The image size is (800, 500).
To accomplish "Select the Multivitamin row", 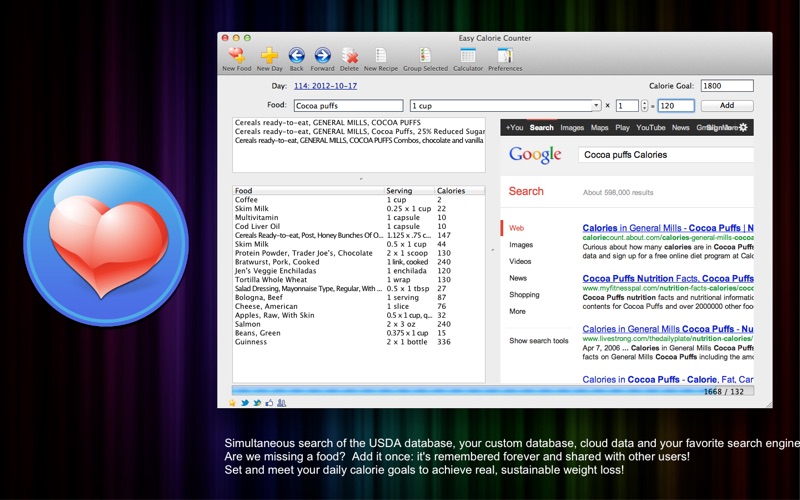I will pos(359,217).
